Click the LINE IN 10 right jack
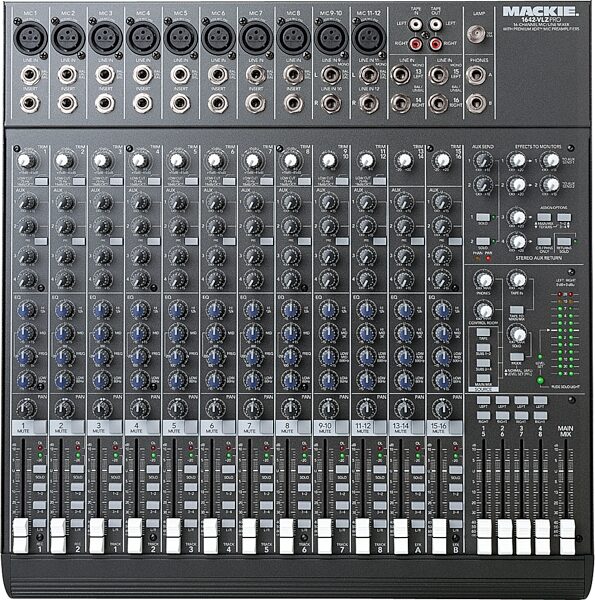 (x=331, y=103)
